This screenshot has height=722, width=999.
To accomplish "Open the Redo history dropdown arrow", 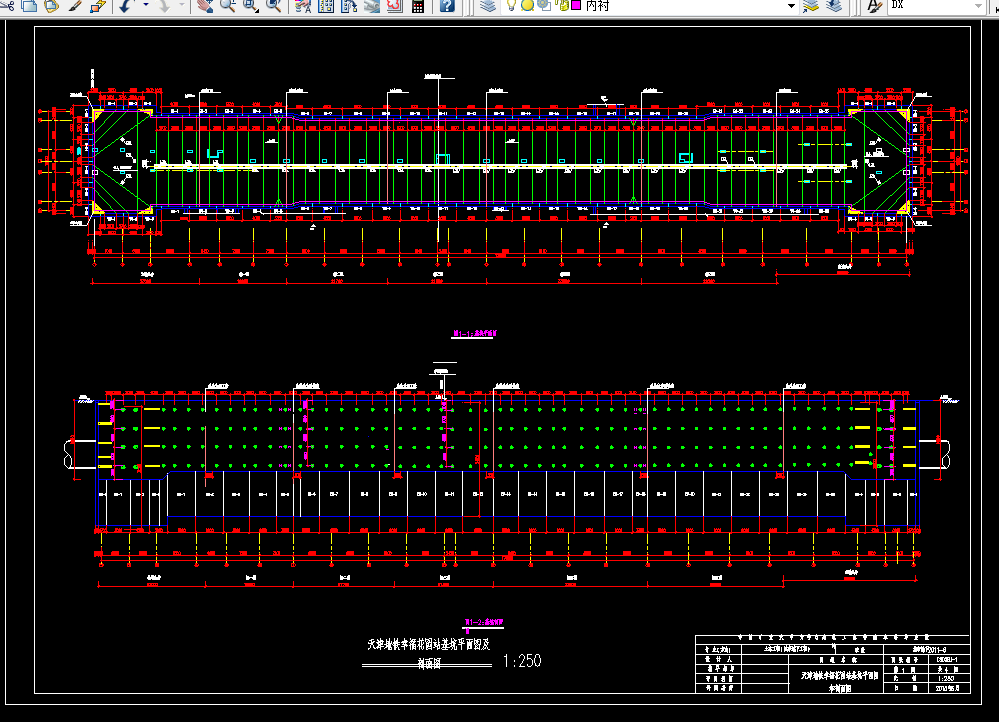I will (182, 6).
